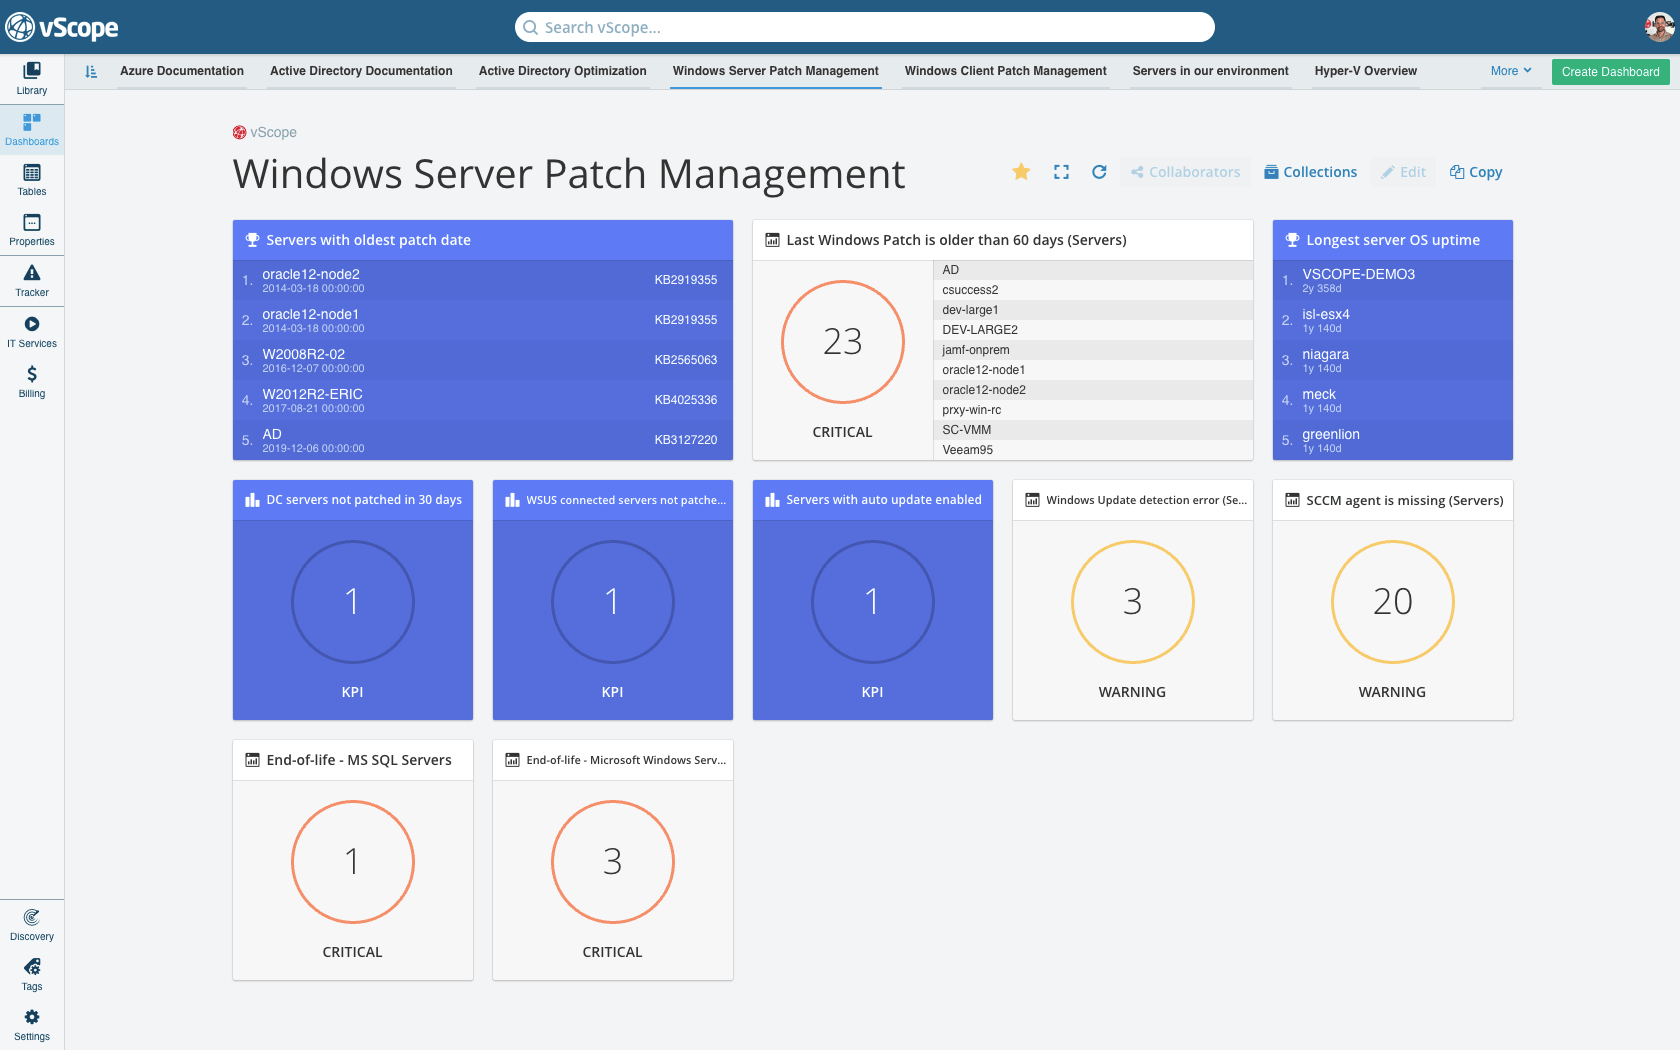This screenshot has width=1680, height=1050.
Task: Click the vScope owner link above title
Action: (265, 132)
